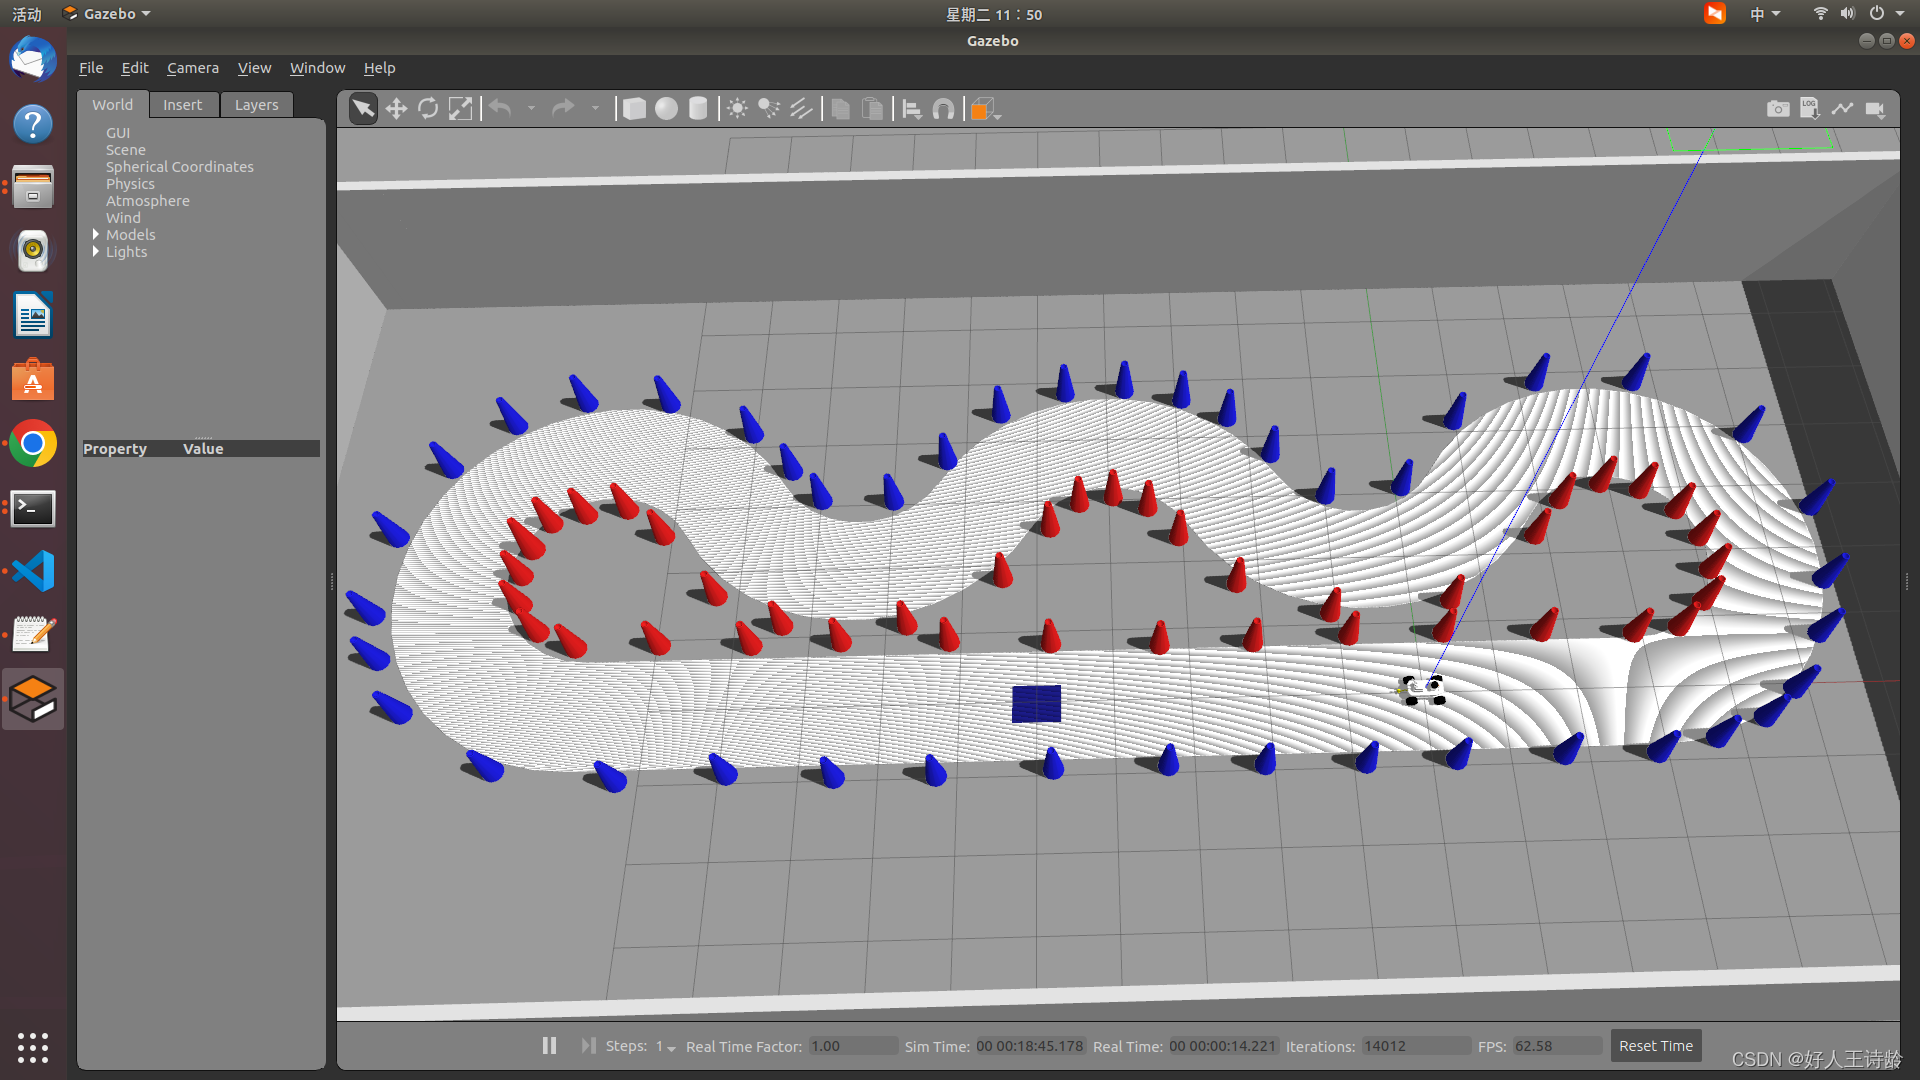Image resolution: width=1920 pixels, height=1080 pixels.
Task: Expand the Models tree item
Action: (95, 235)
